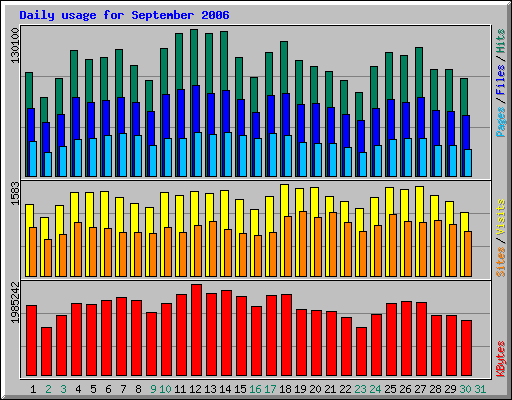Click the red KBytes bar for day 23

361,352
